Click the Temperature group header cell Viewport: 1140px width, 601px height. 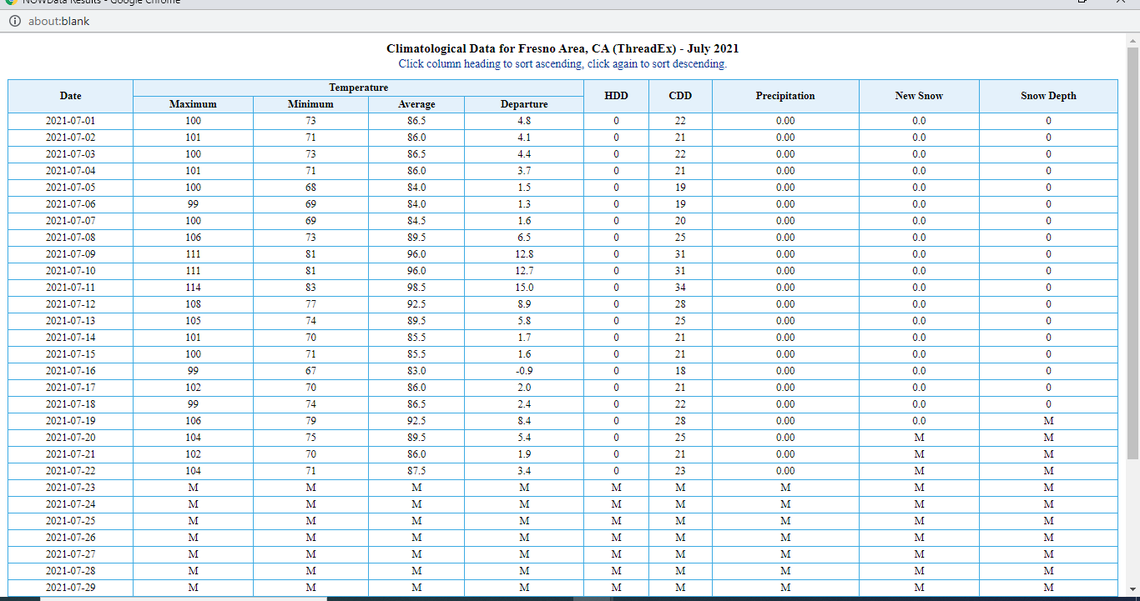[x=358, y=87]
